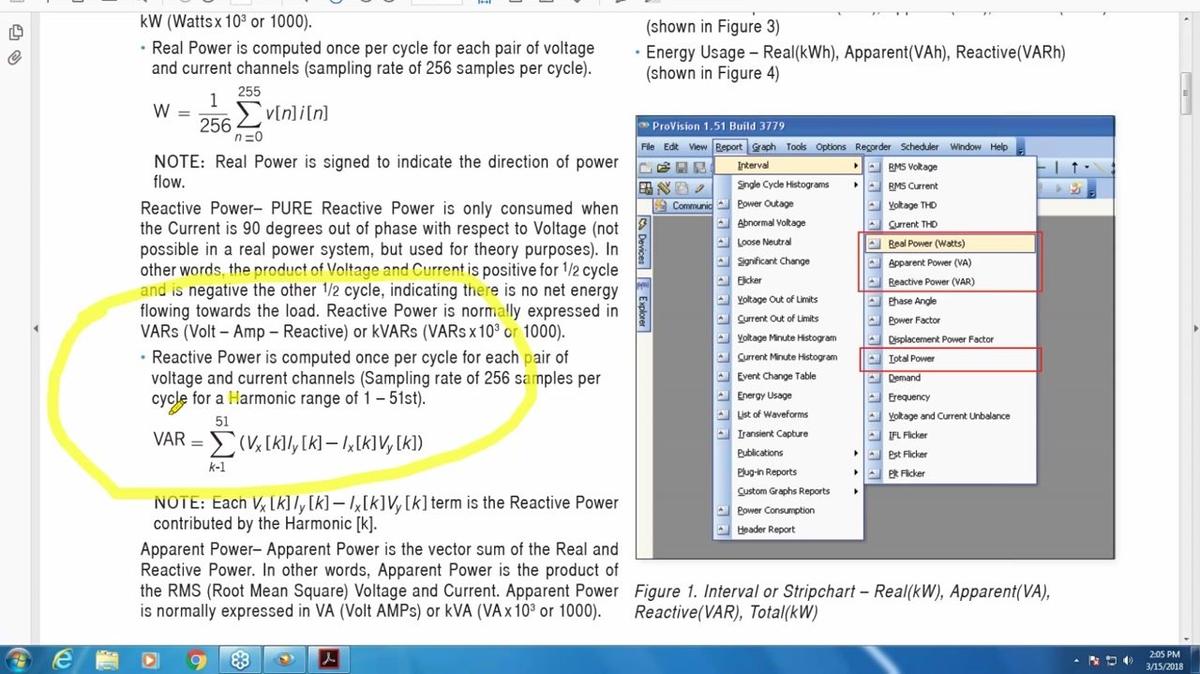Choose Total Power from the Interval submenu
The width and height of the screenshot is (1200, 674).
(x=911, y=358)
